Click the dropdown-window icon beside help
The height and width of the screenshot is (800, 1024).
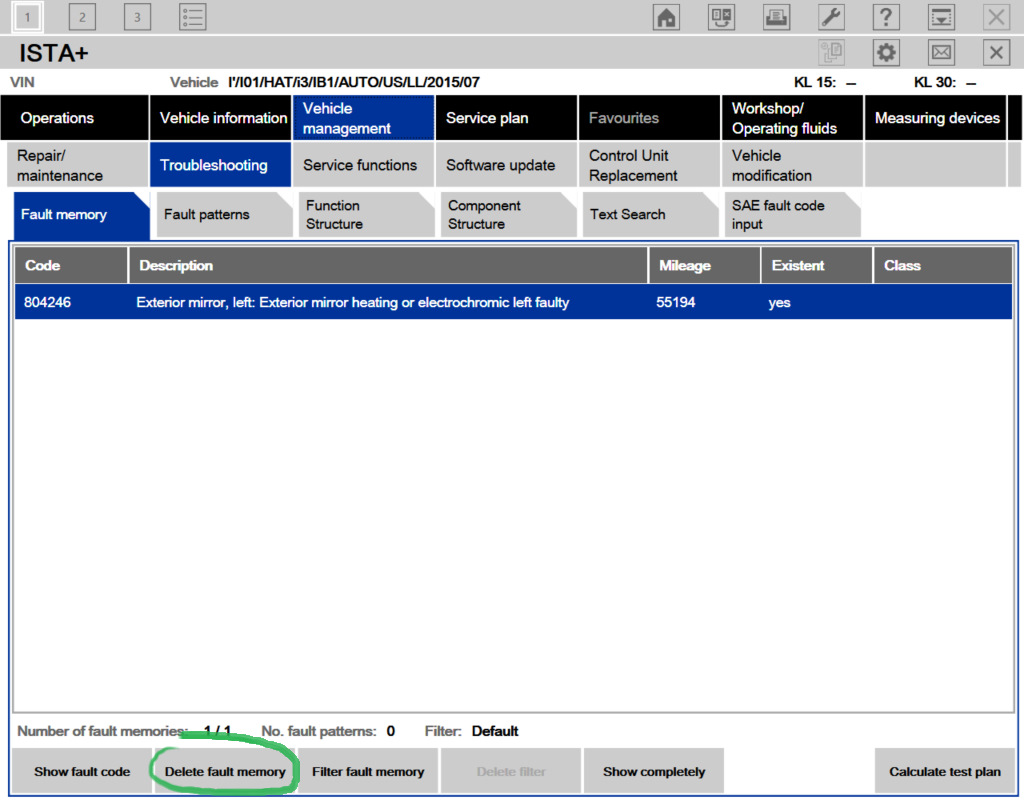(941, 17)
